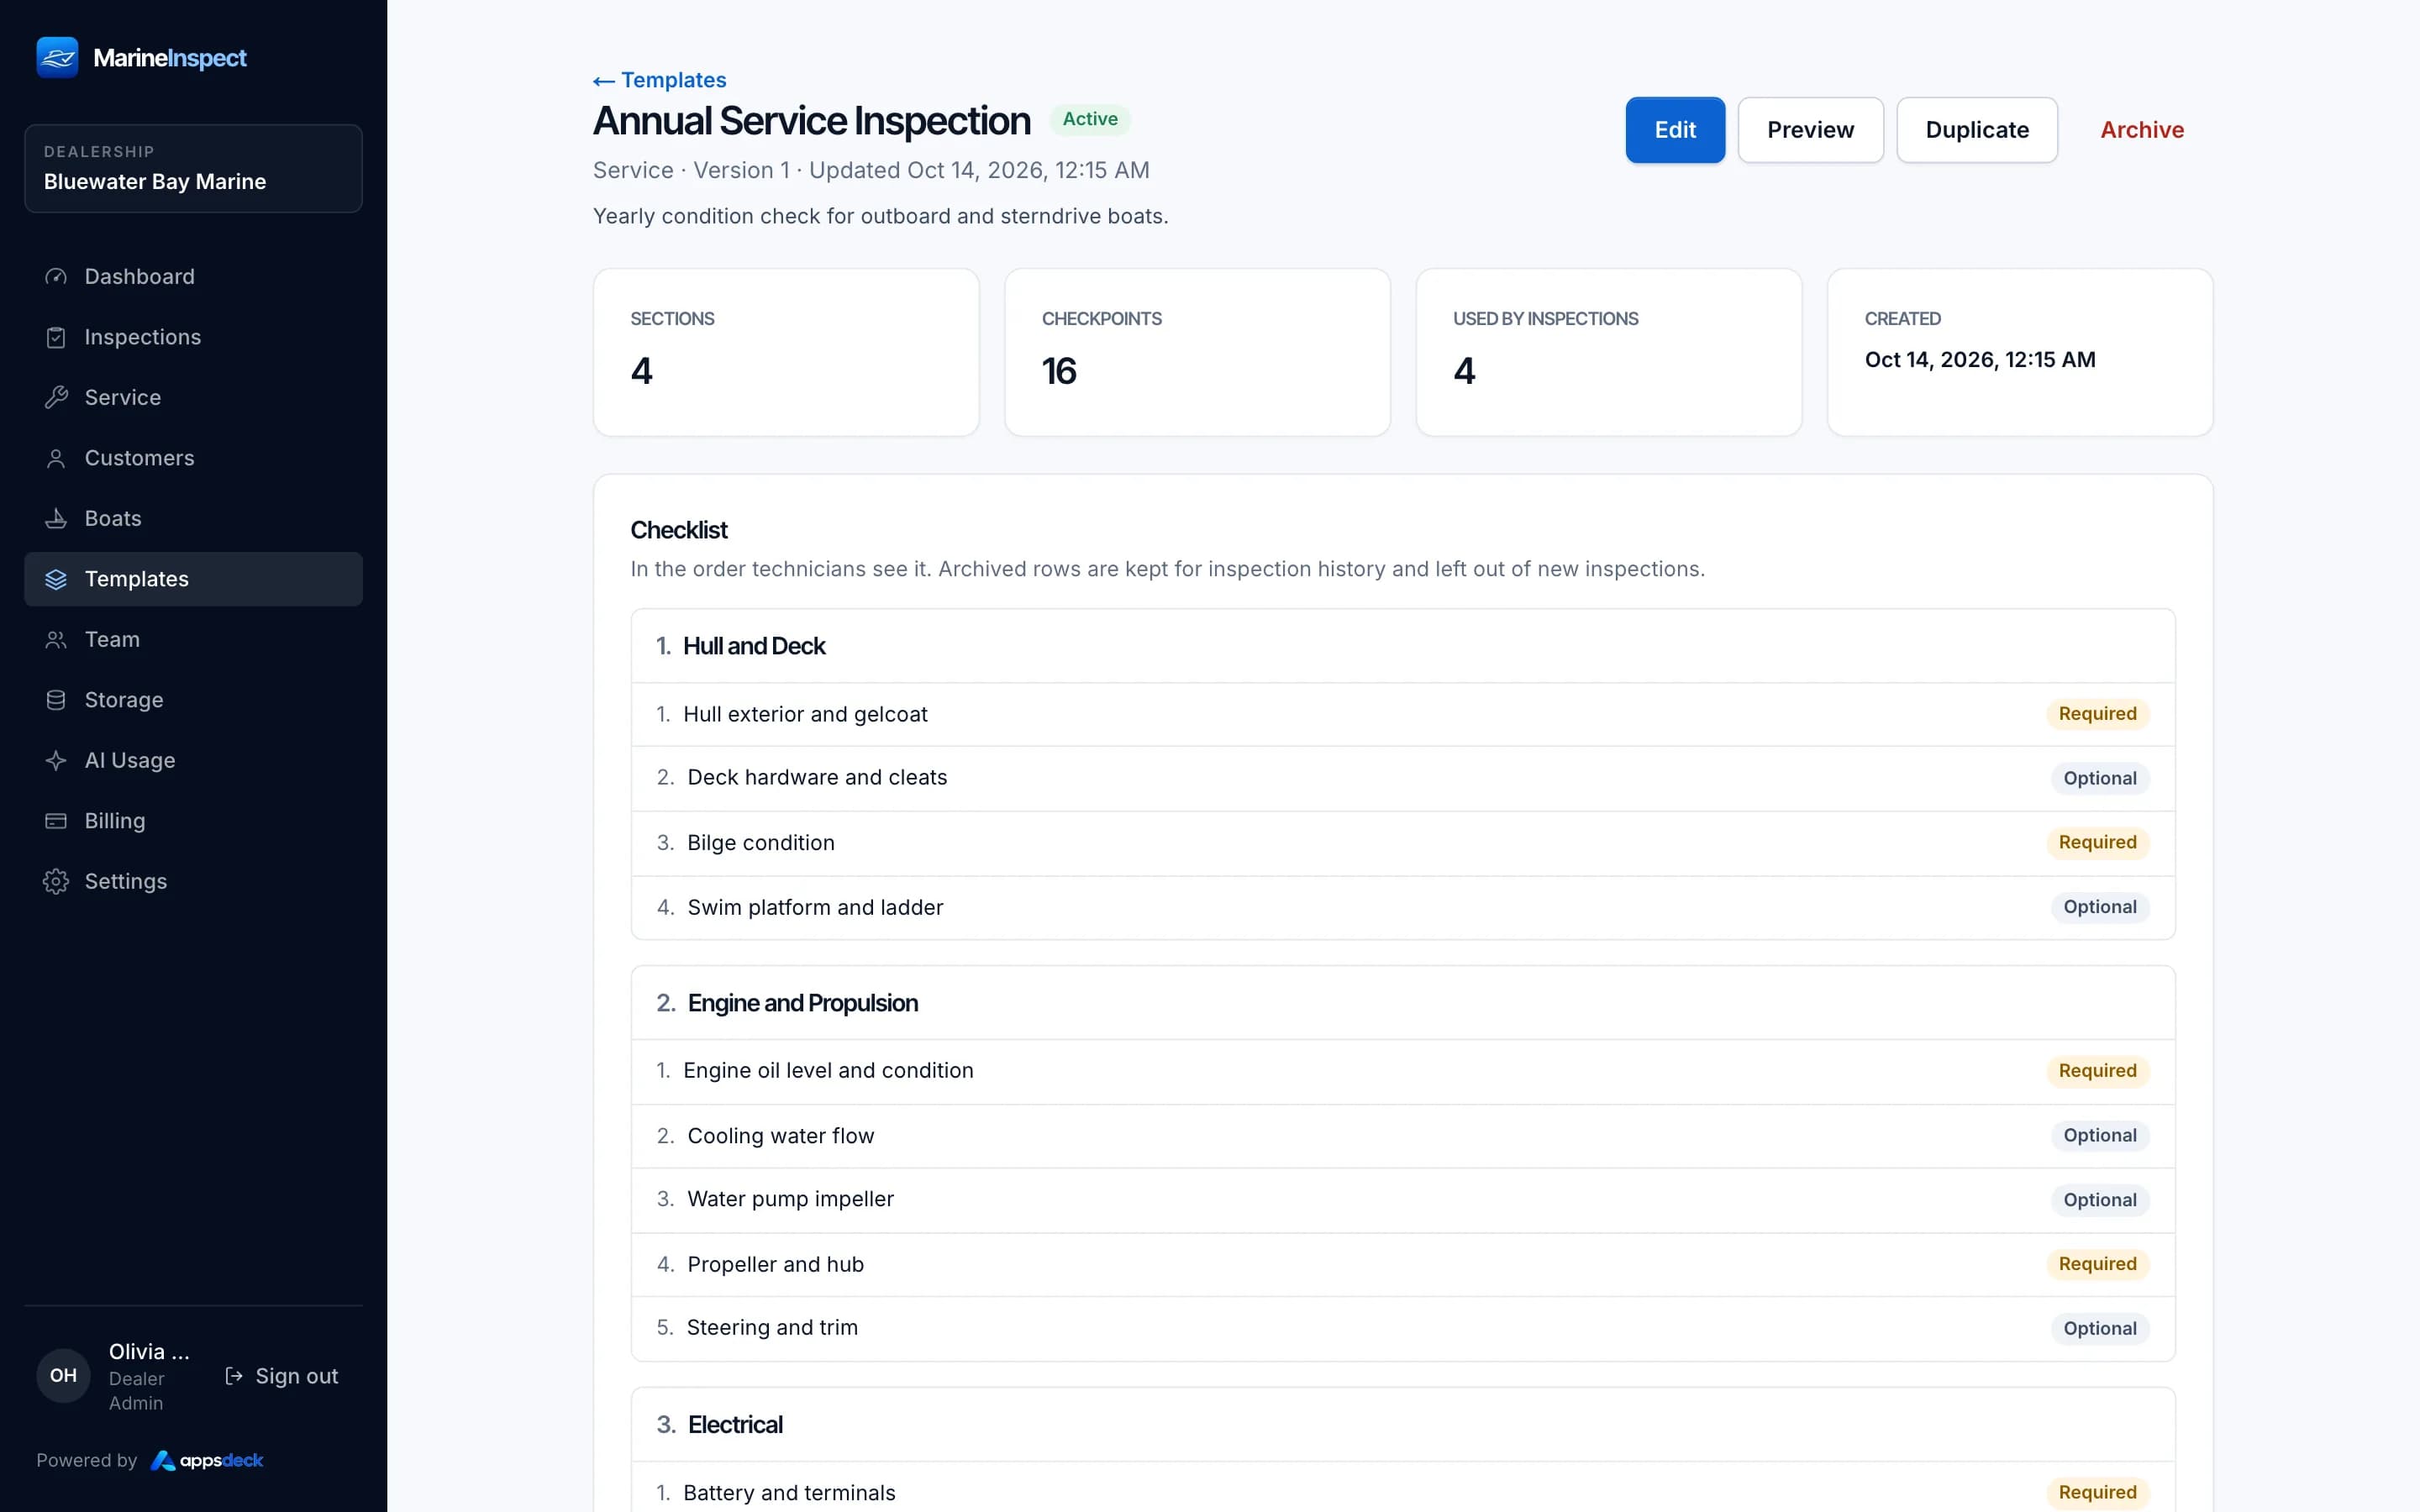Click 'Water pump impeller' checkpoint

point(1403,1200)
